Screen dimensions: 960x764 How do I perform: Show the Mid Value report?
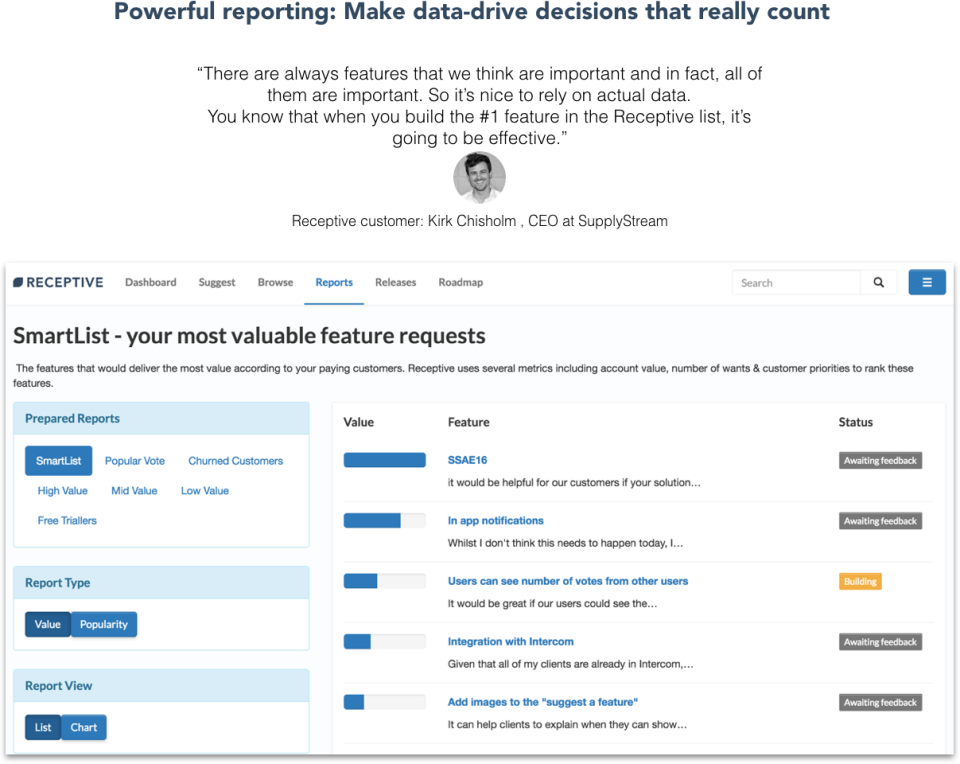point(134,491)
